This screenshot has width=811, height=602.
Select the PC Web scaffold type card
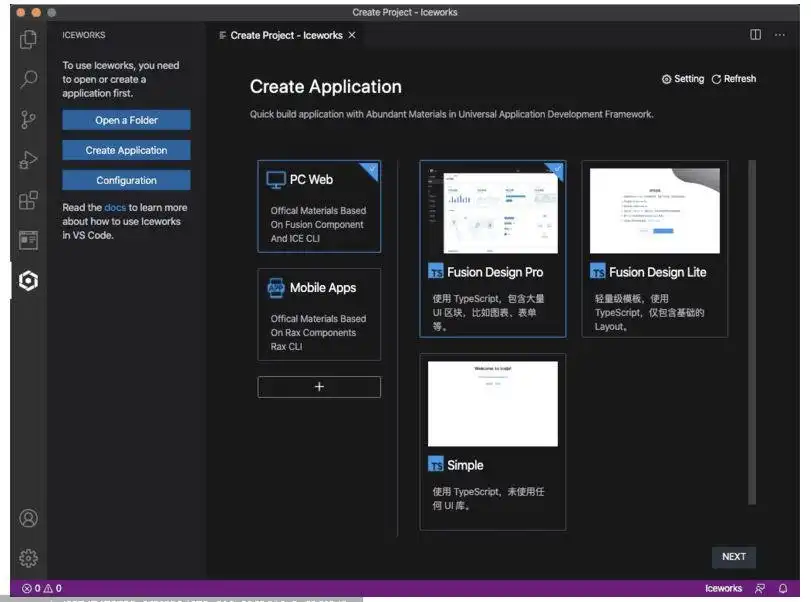[x=319, y=206]
